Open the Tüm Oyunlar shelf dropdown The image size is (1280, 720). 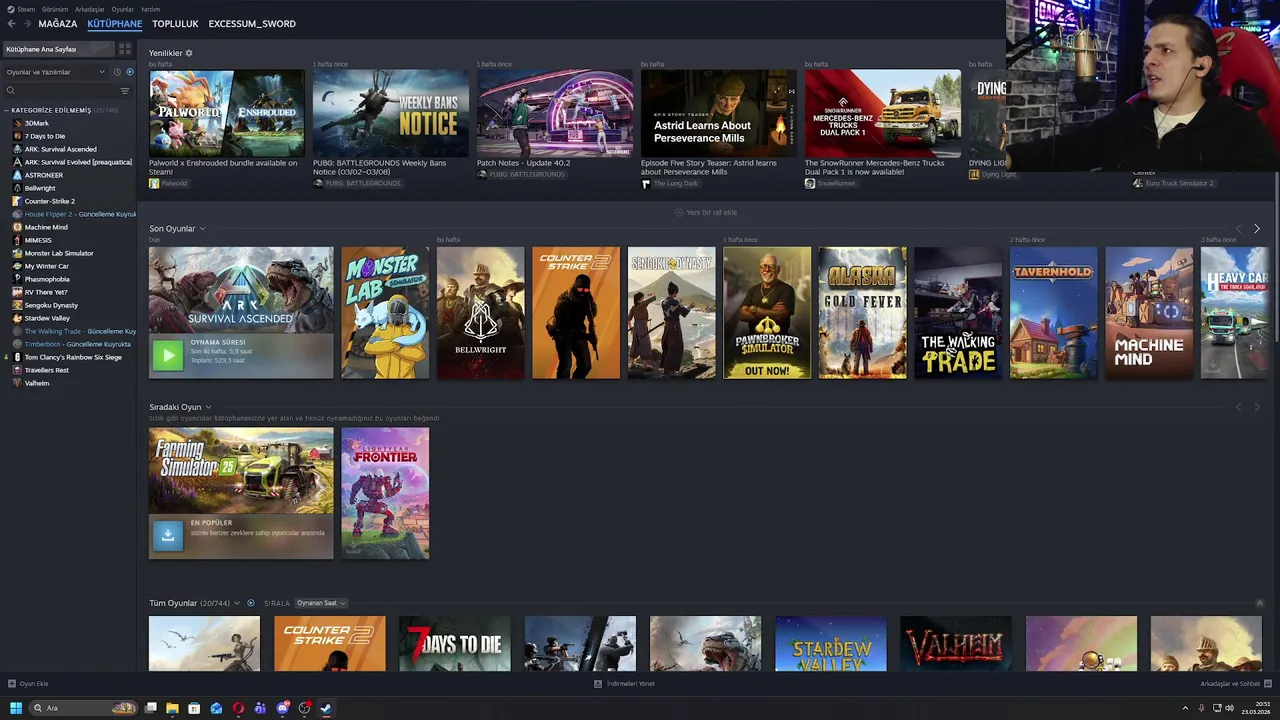tap(237, 603)
